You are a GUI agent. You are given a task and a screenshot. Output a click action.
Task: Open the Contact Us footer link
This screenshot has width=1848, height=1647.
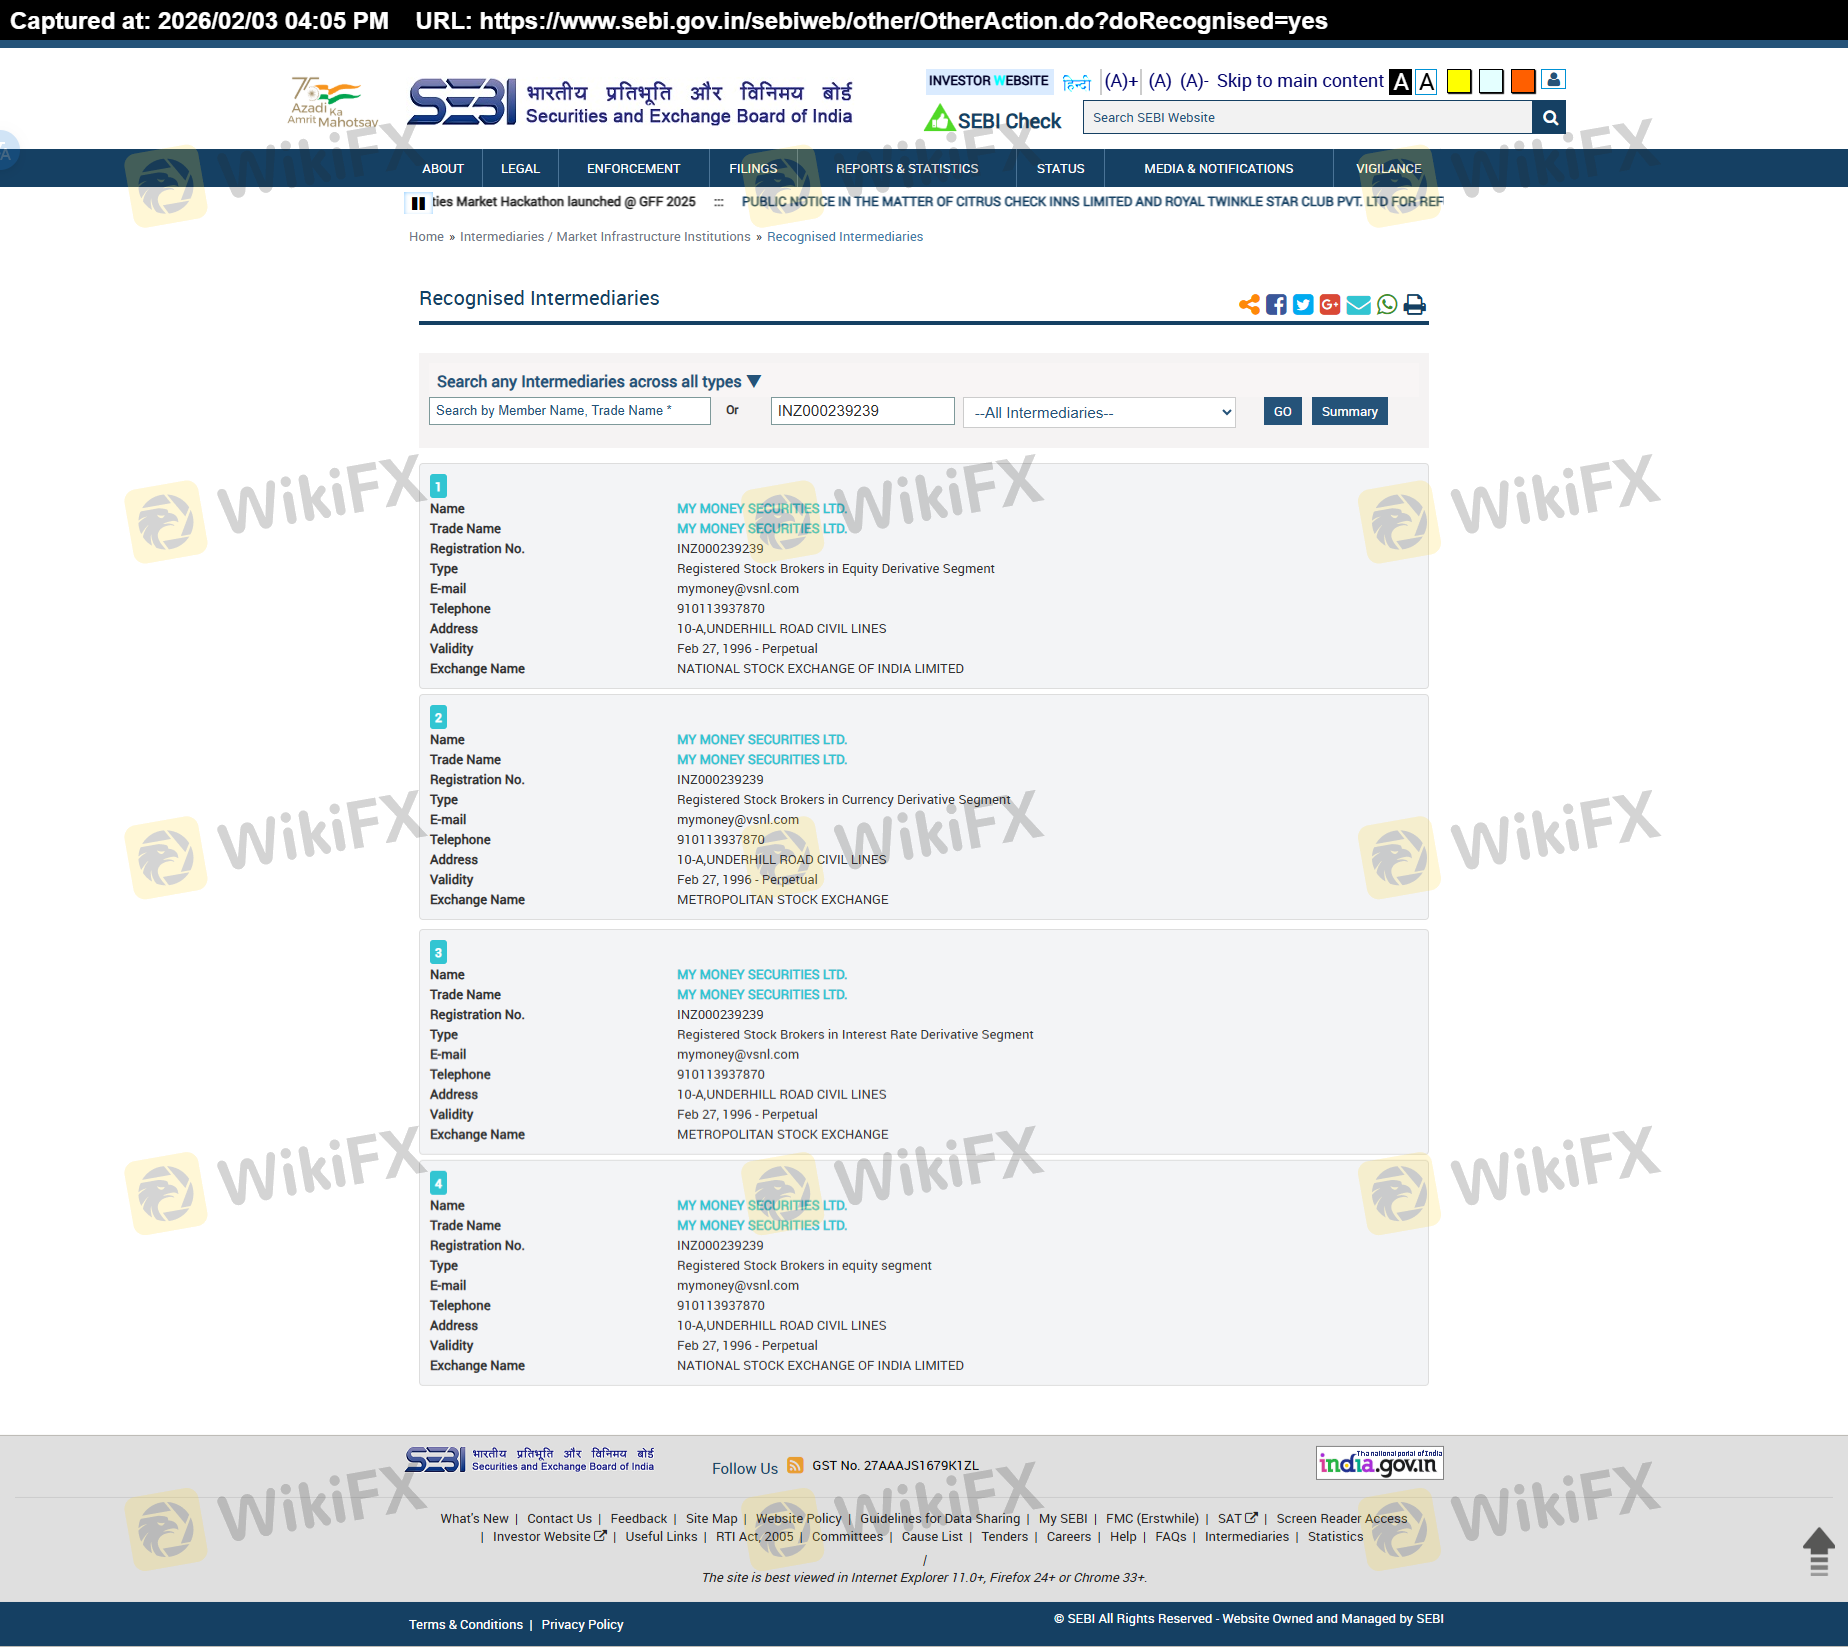(560, 1519)
